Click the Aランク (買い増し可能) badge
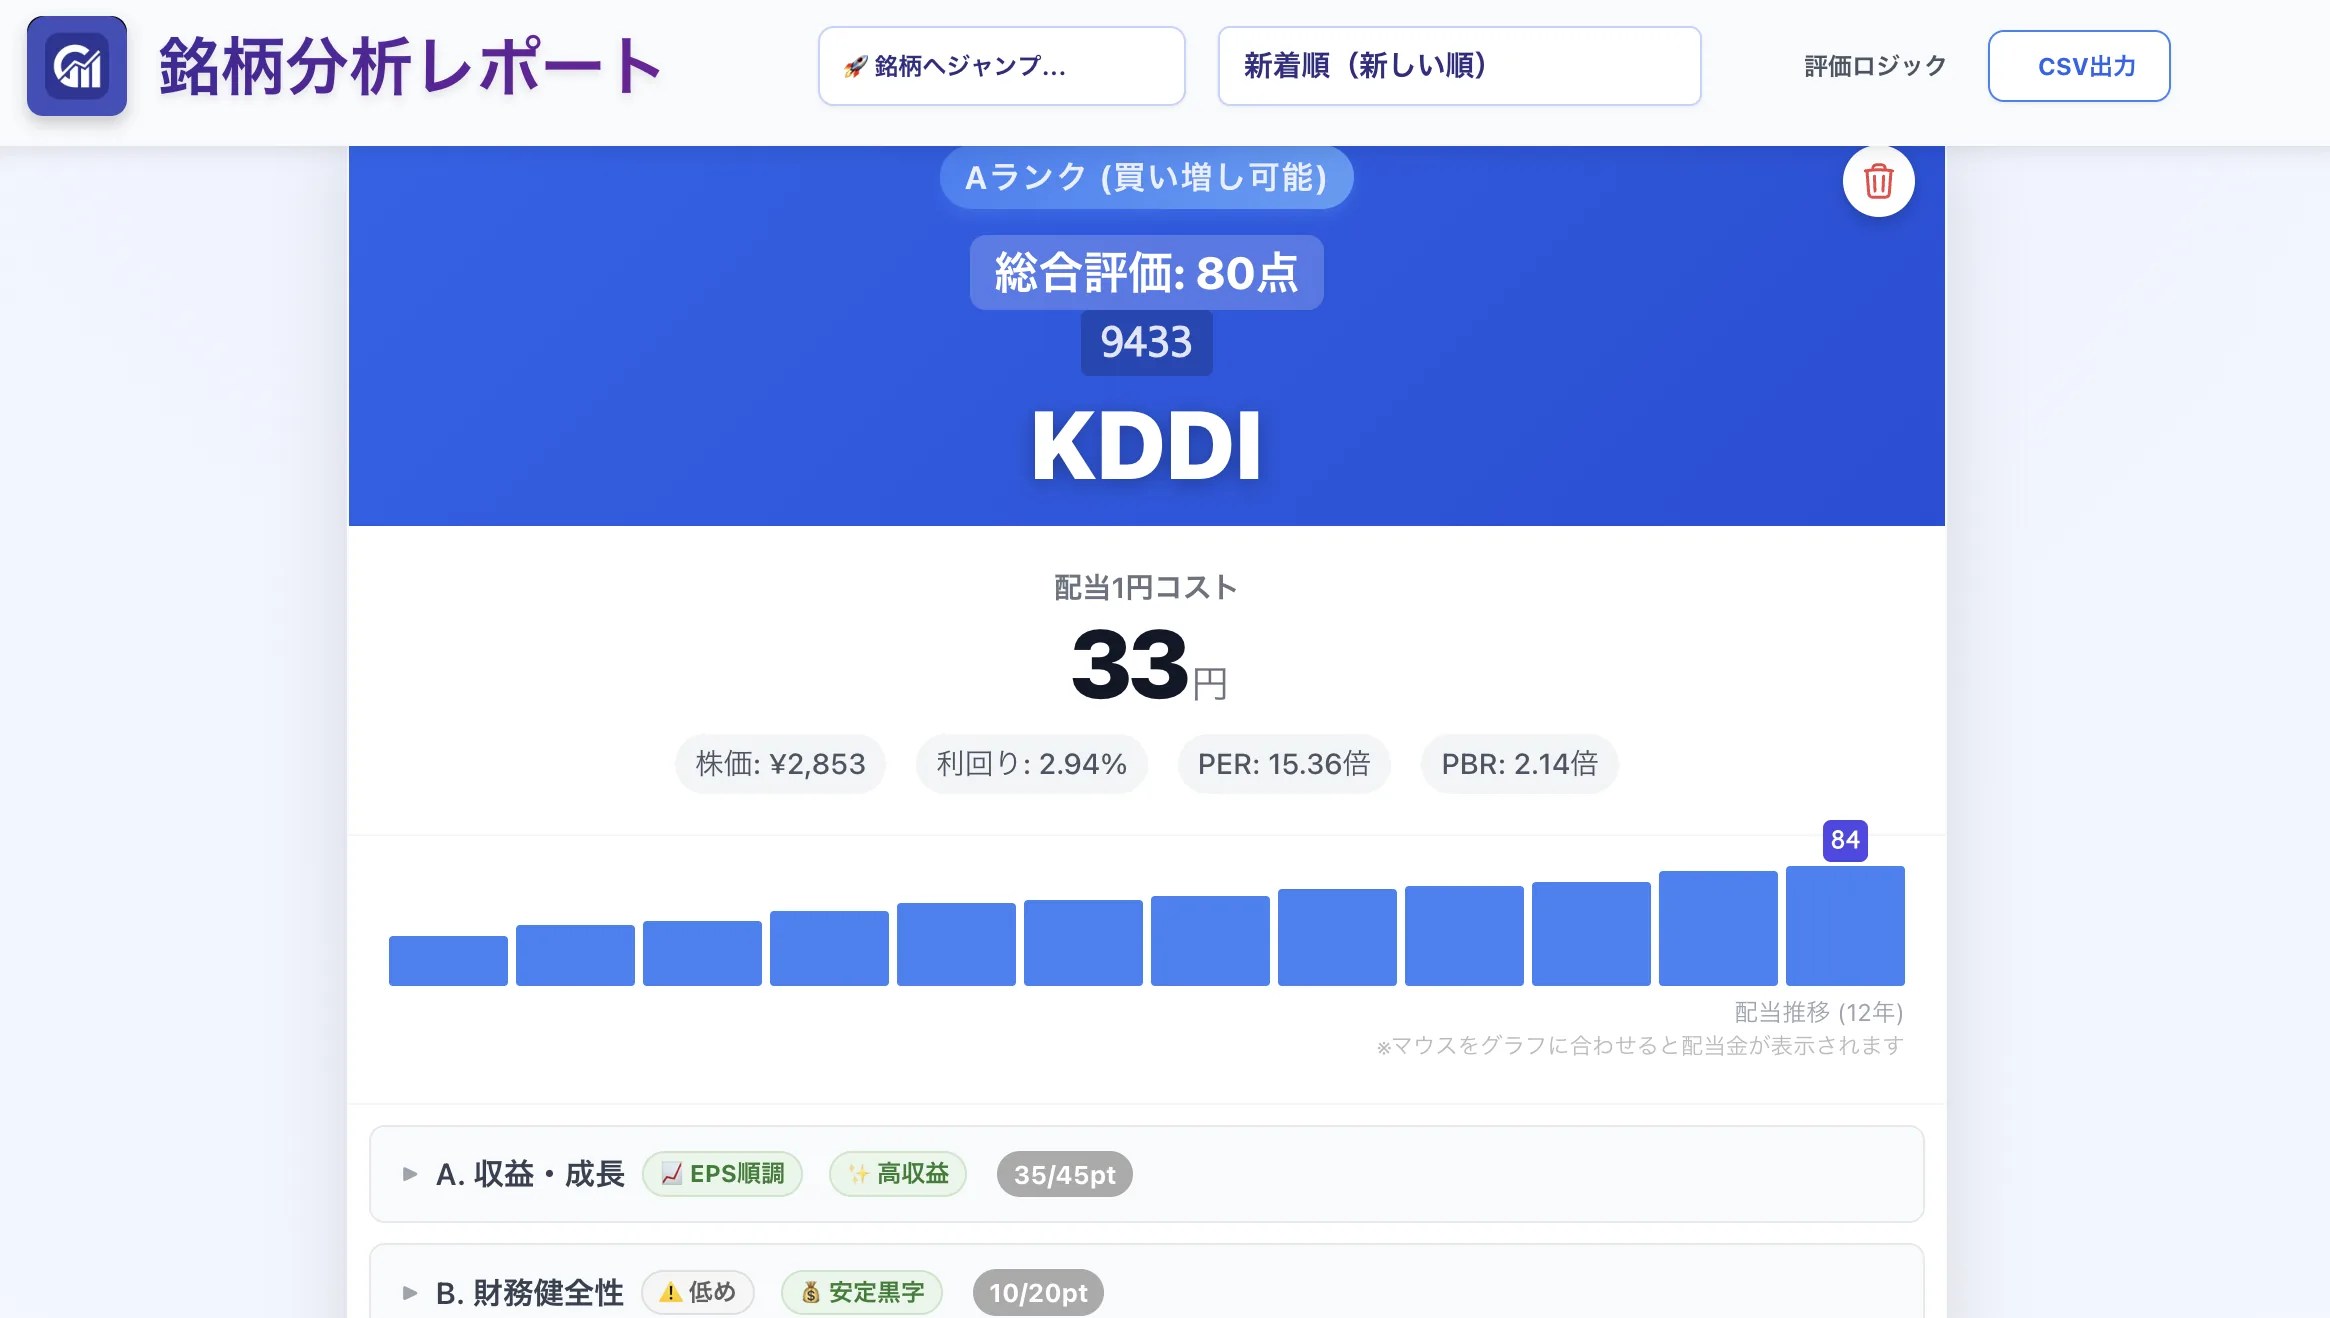The height and width of the screenshot is (1318, 2330). [1146, 177]
